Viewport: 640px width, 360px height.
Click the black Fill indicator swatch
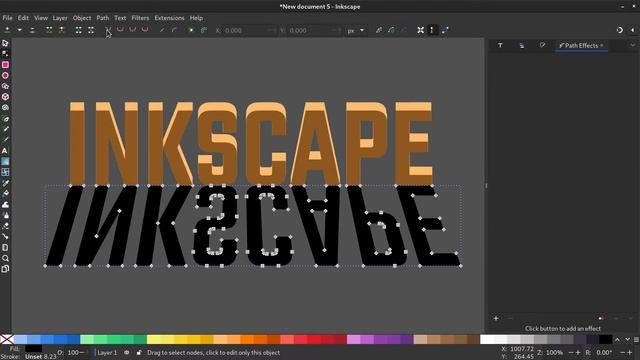pyautogui.click(x=33, y=349)
